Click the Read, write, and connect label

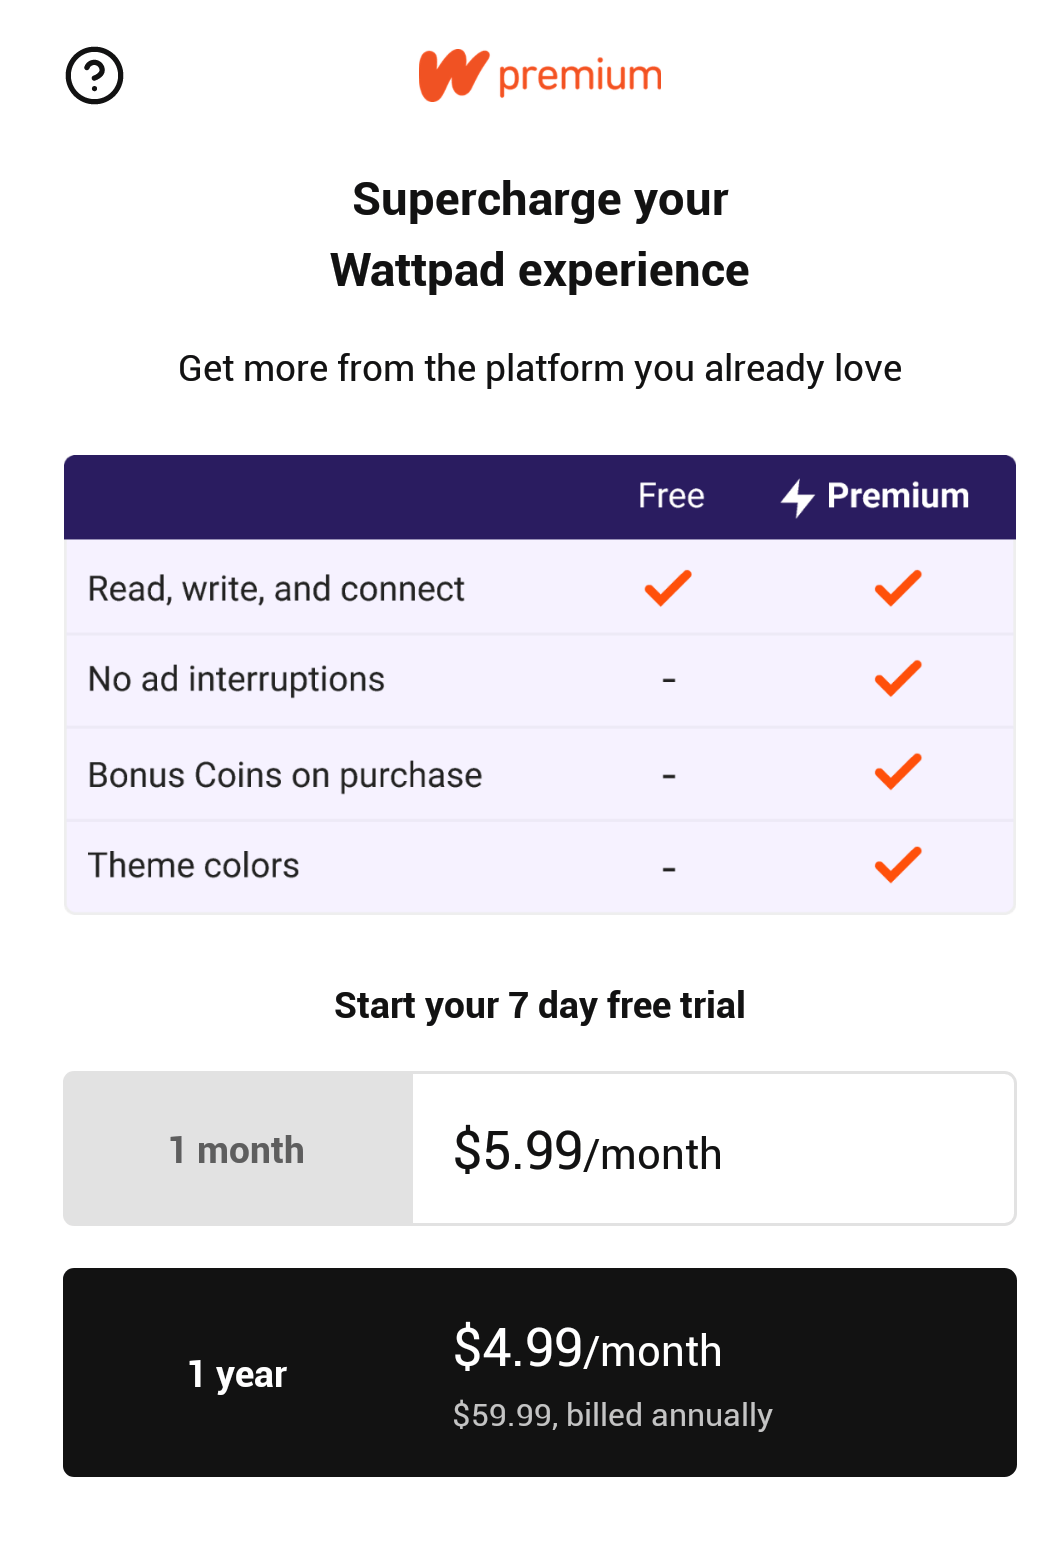276,590
